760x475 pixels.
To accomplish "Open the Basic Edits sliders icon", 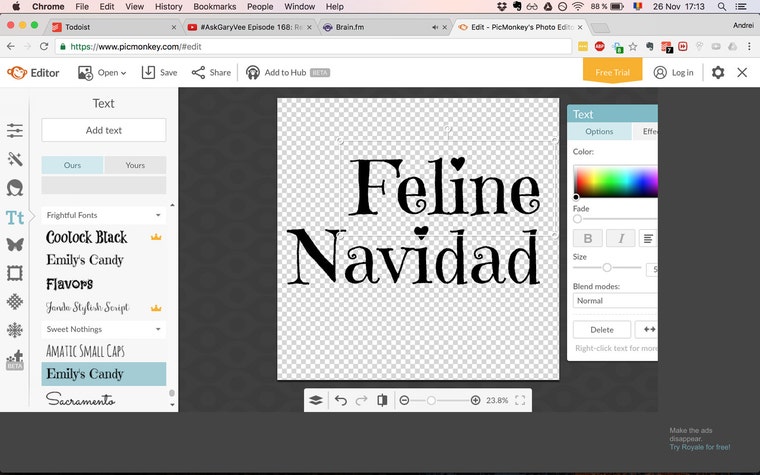I will (15, 130).
